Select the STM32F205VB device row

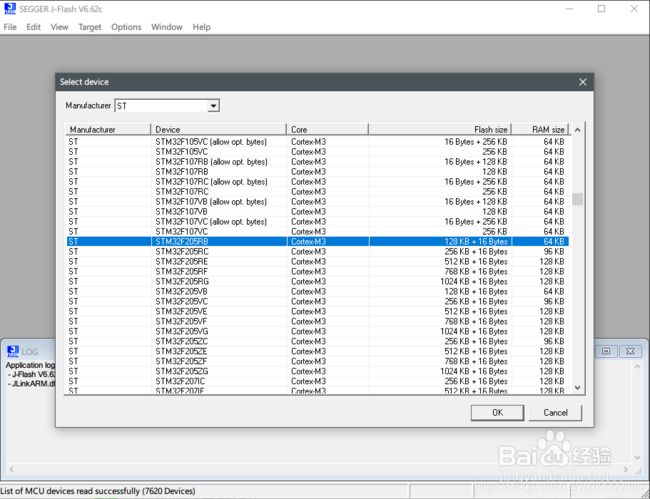point(318,291)
